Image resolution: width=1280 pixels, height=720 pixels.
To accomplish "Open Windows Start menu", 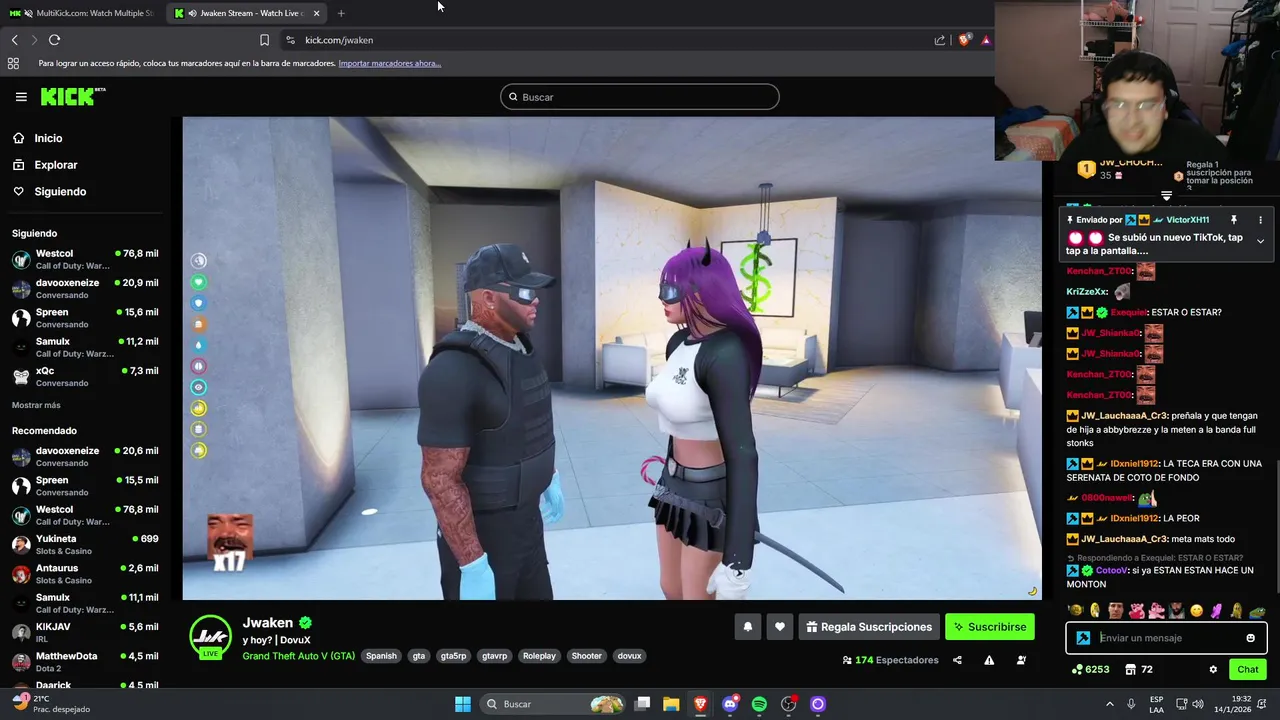I will click(x=463, y=704).
